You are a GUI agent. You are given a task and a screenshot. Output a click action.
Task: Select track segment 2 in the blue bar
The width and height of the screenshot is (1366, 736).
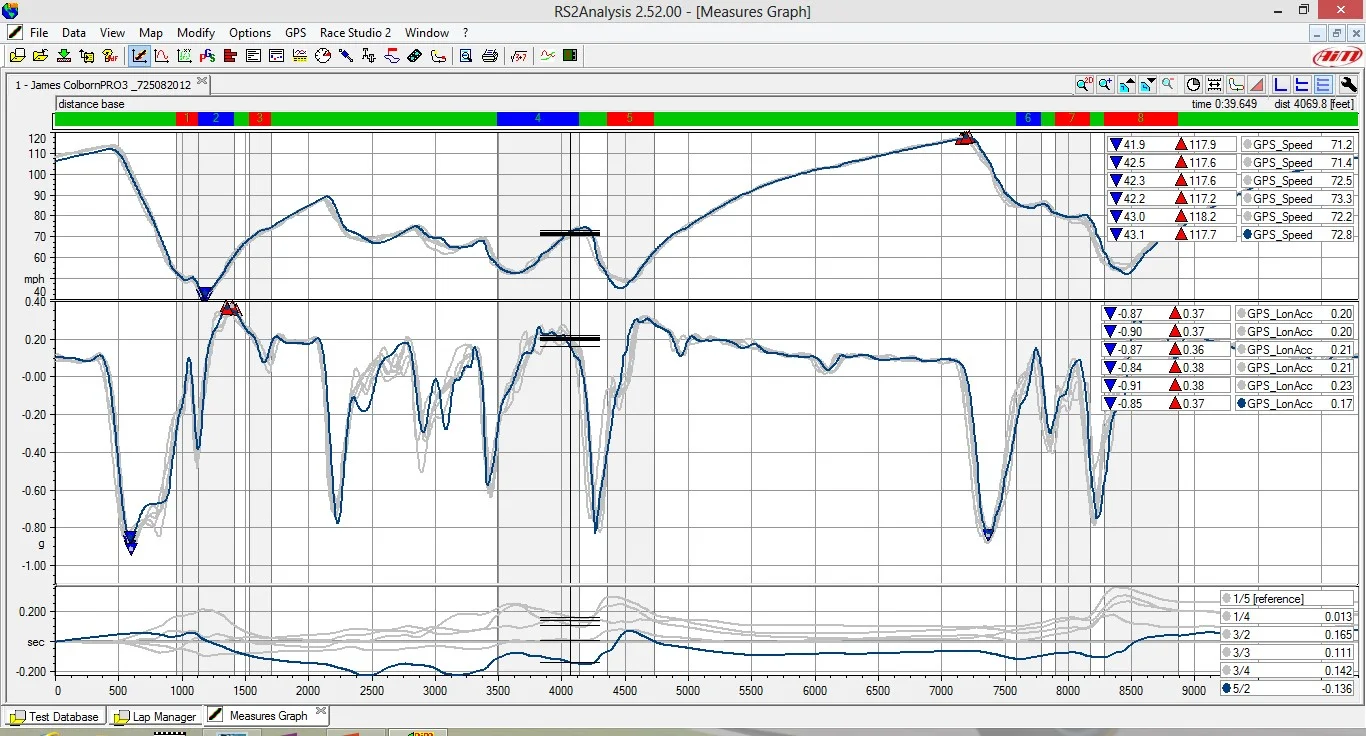point(215,118)
